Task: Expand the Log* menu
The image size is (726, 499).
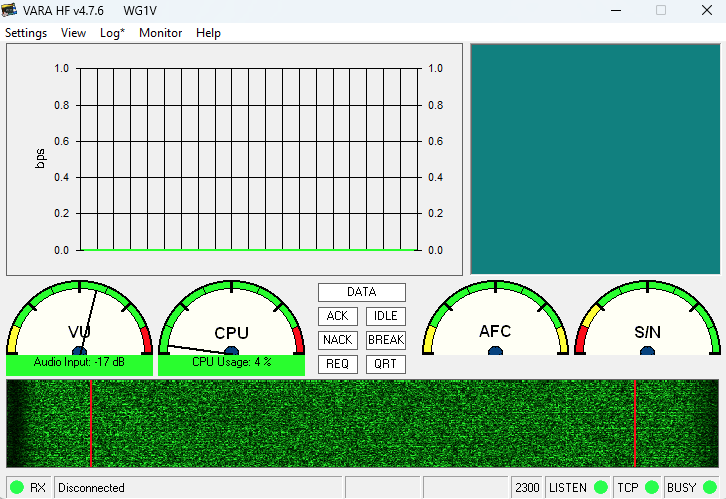Action: pos(112,33)
